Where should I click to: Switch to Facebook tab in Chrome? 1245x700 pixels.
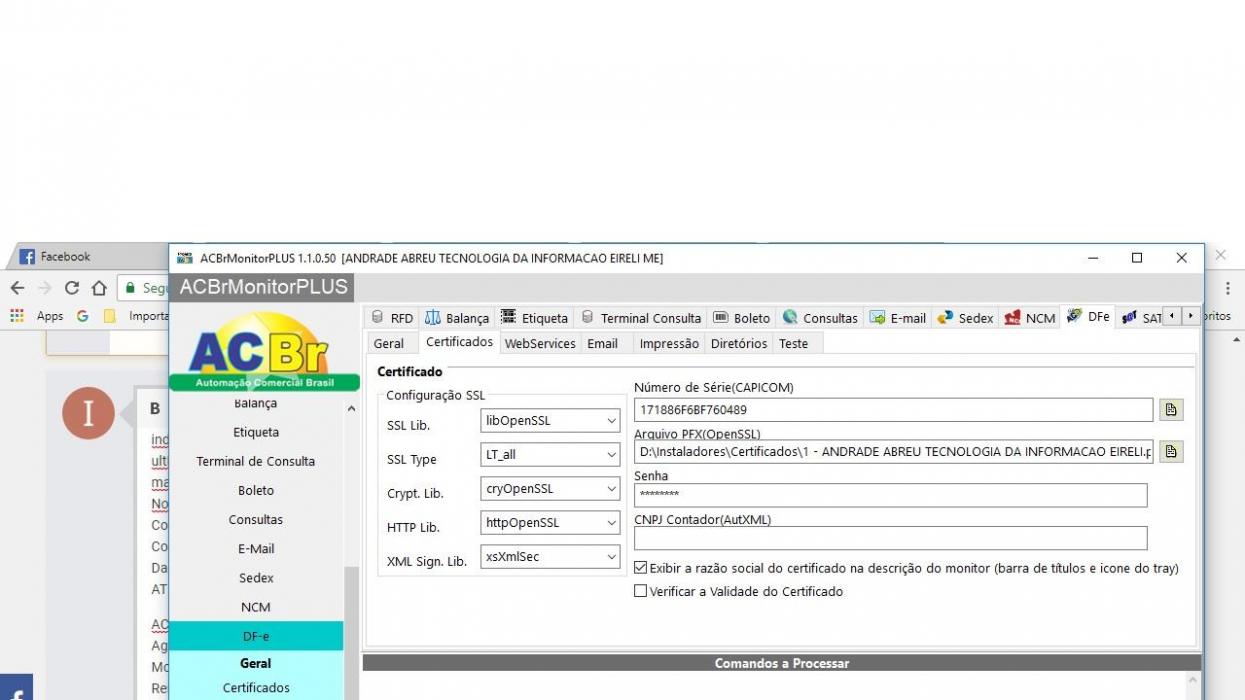(90, 257)
